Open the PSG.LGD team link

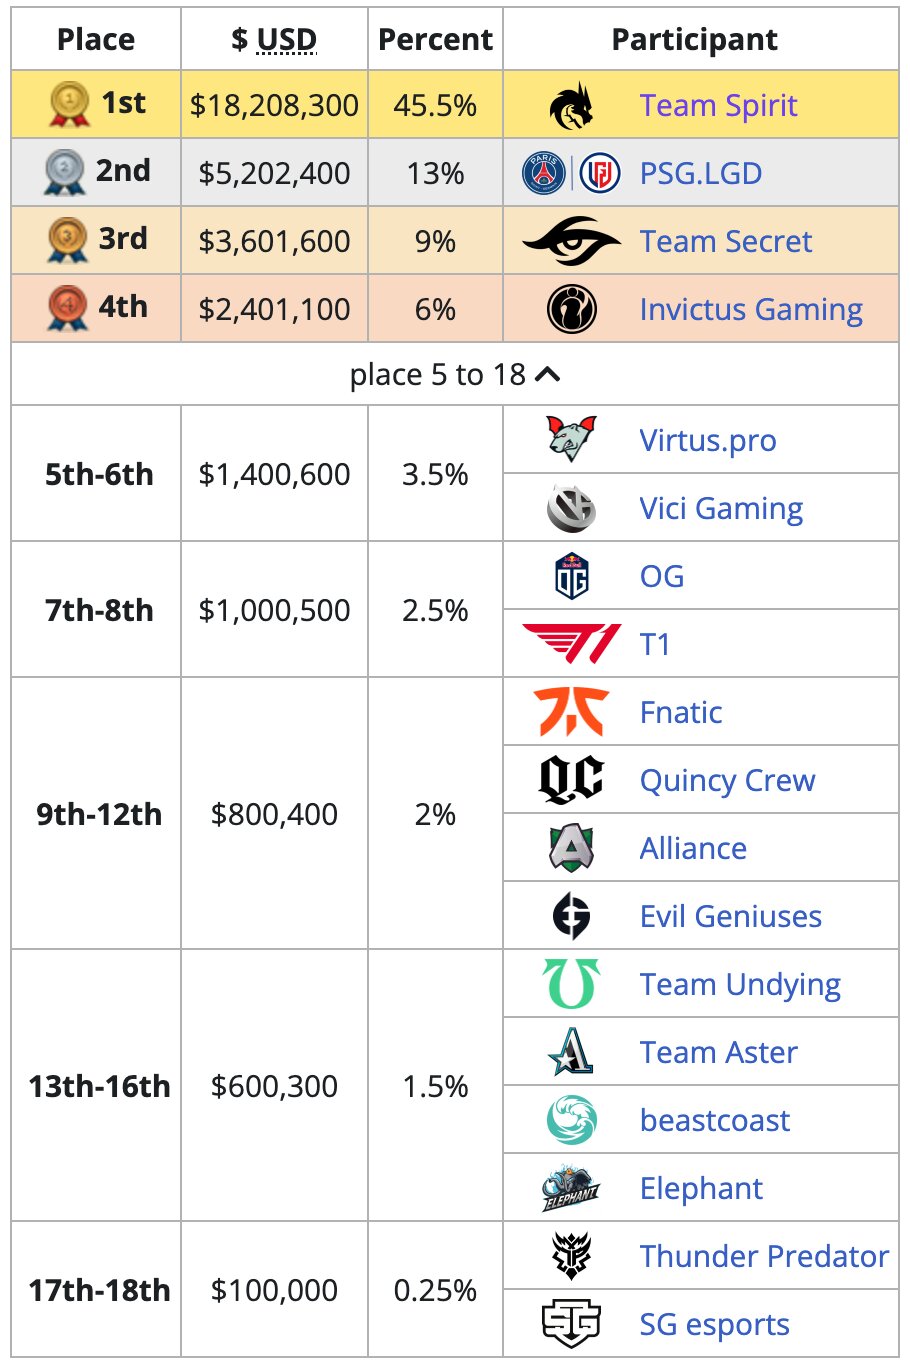[x=701, y=173]
